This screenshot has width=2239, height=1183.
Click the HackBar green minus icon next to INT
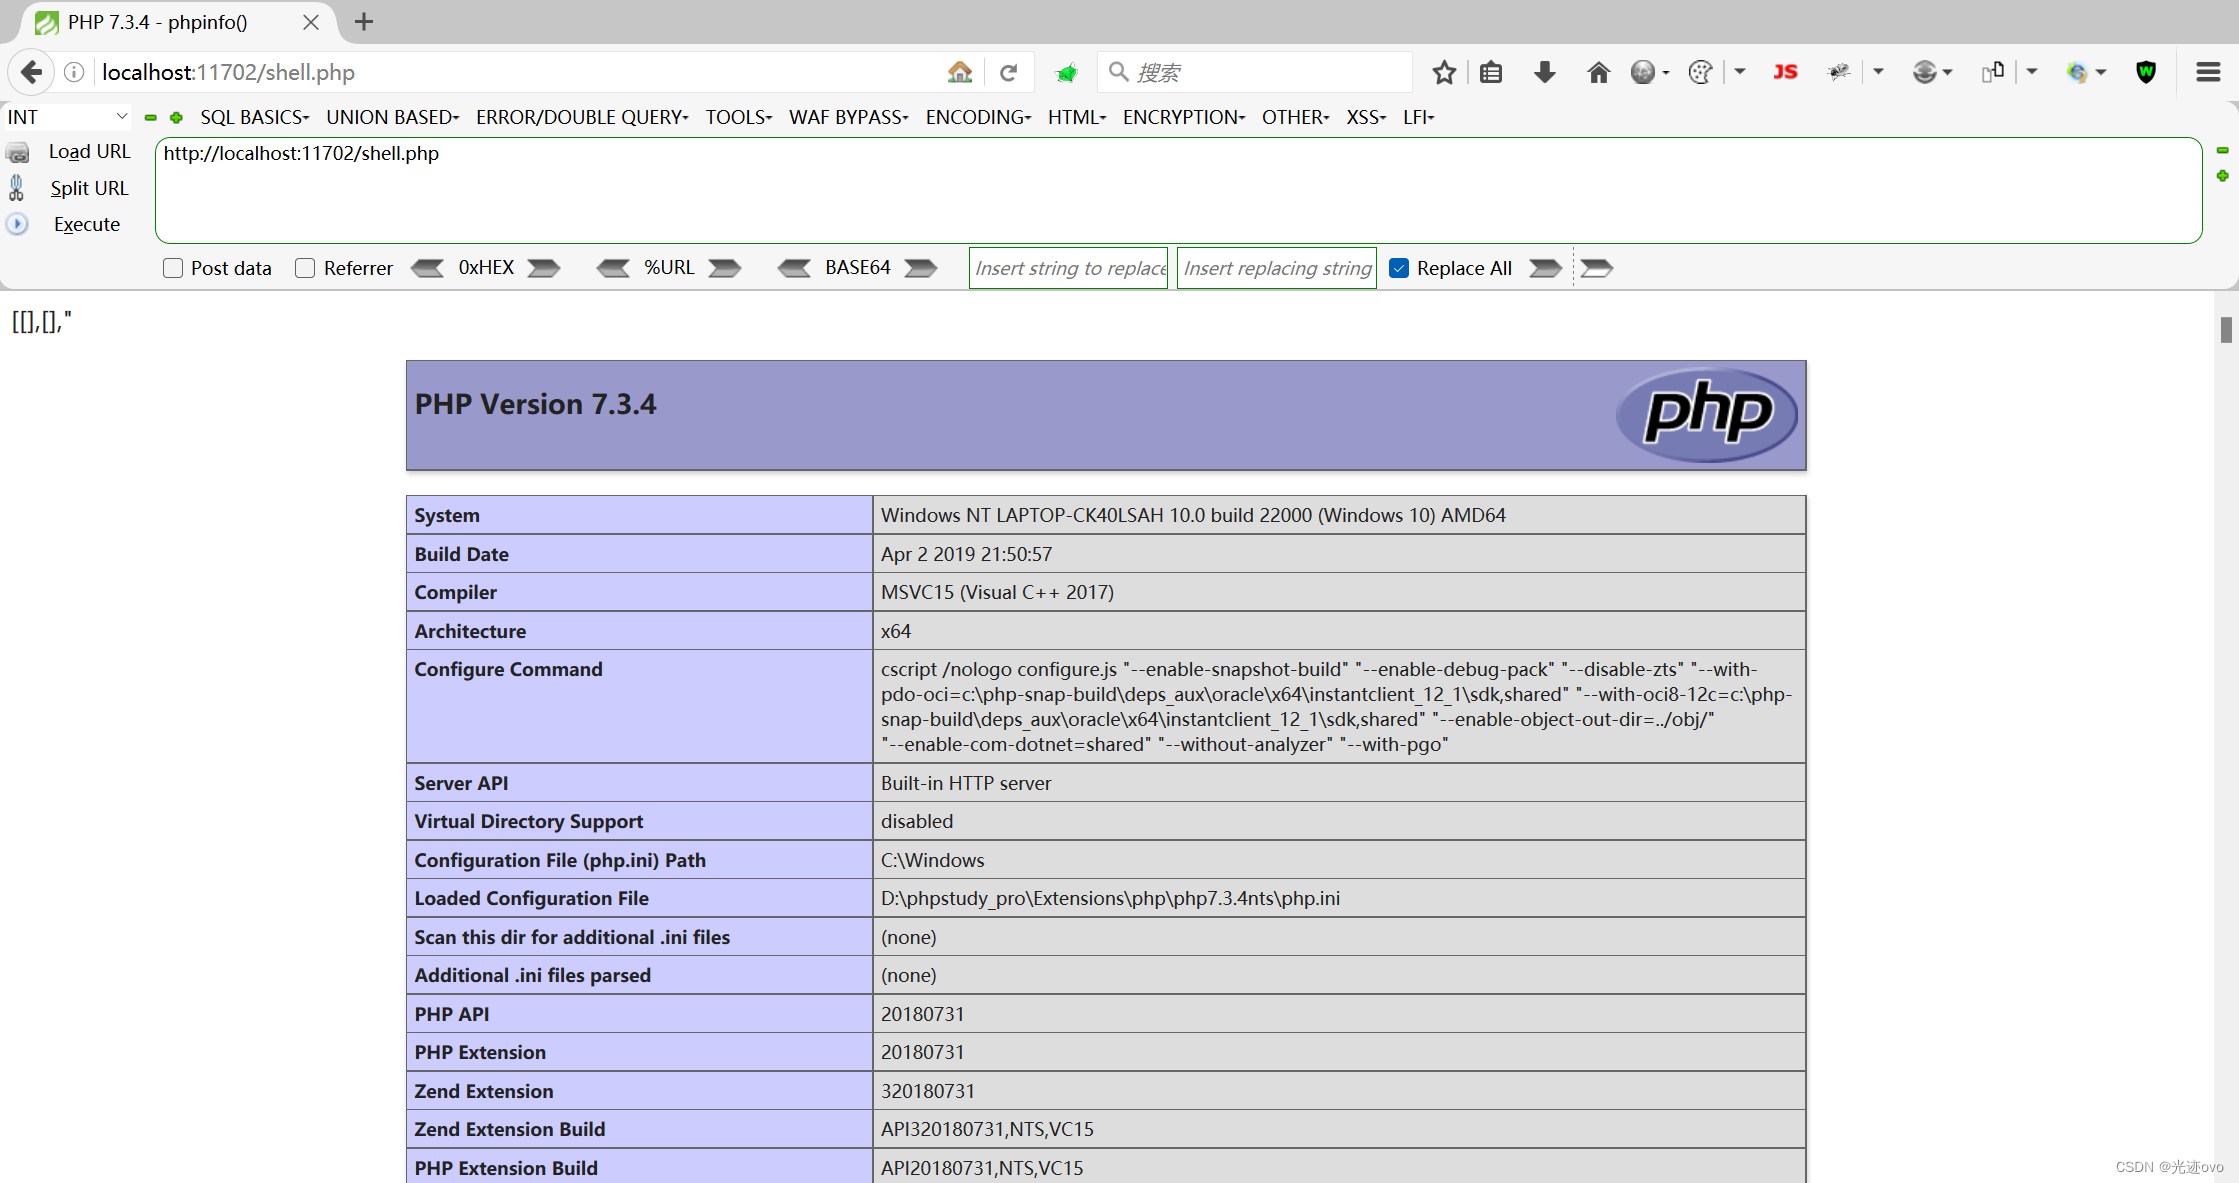151,117
